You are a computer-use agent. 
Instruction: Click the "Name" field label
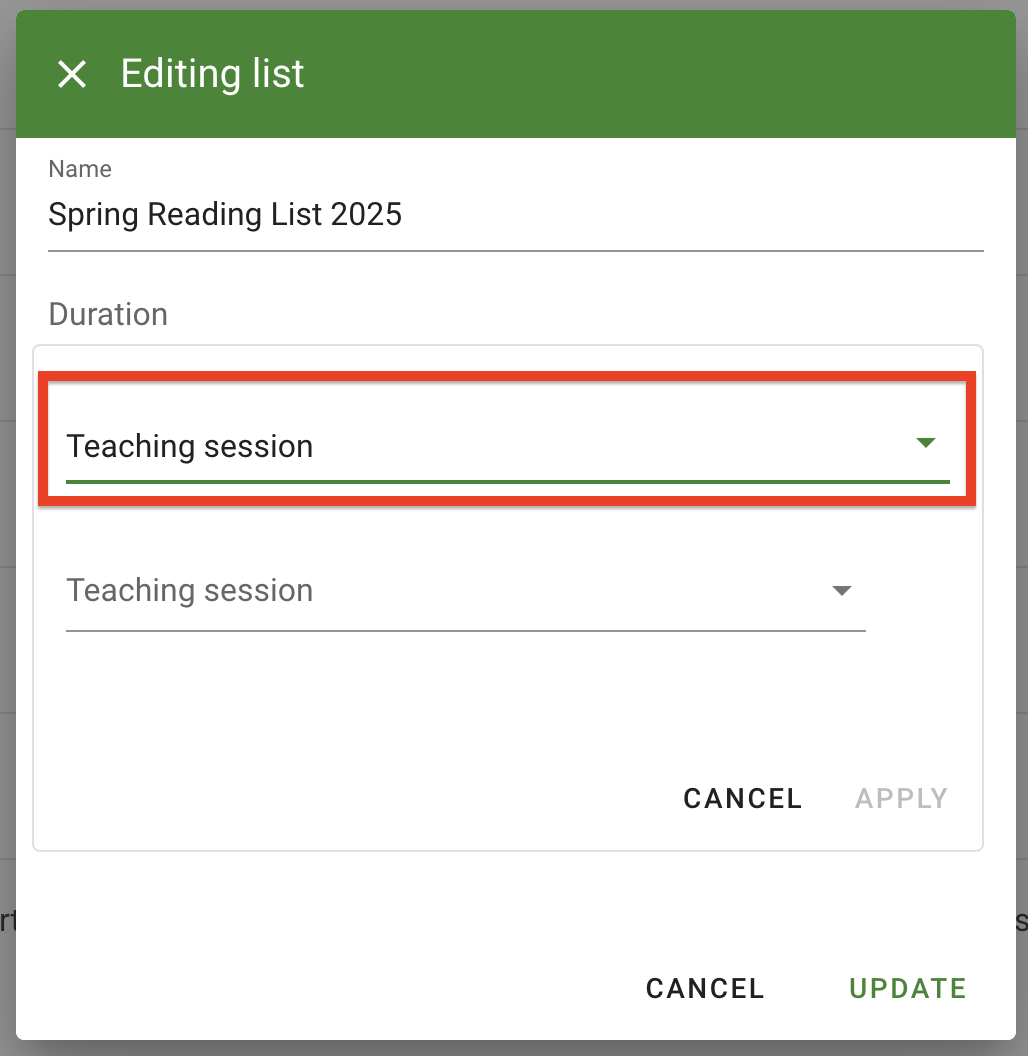[x=80, y=169]
